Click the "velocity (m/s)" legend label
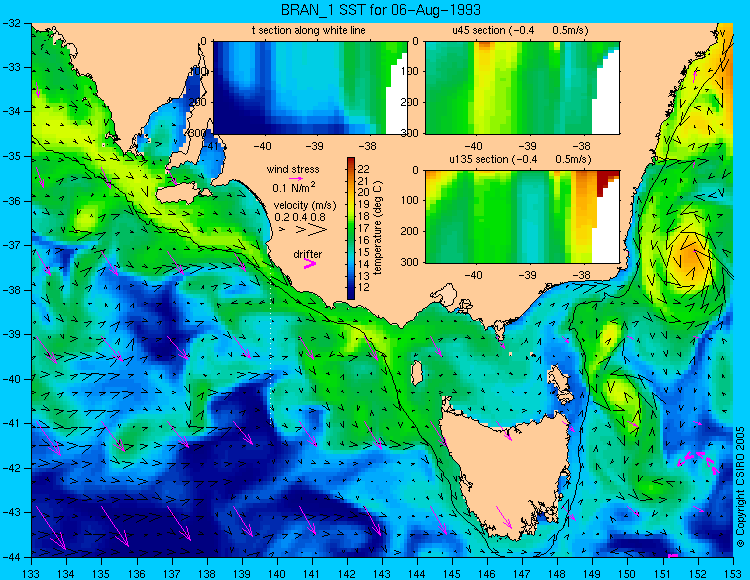Viewport: 750px width, 580px height. (305, 205)
